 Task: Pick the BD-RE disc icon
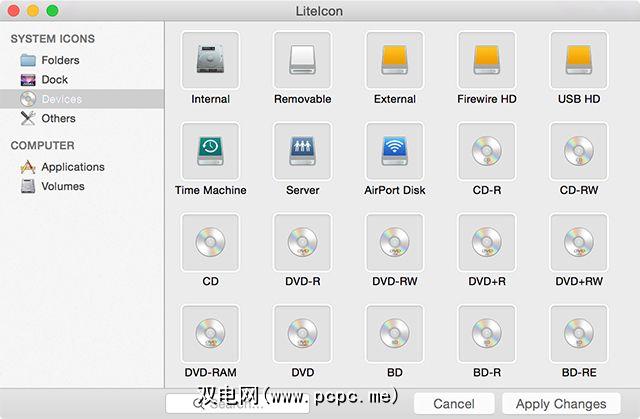coord(579,334)
